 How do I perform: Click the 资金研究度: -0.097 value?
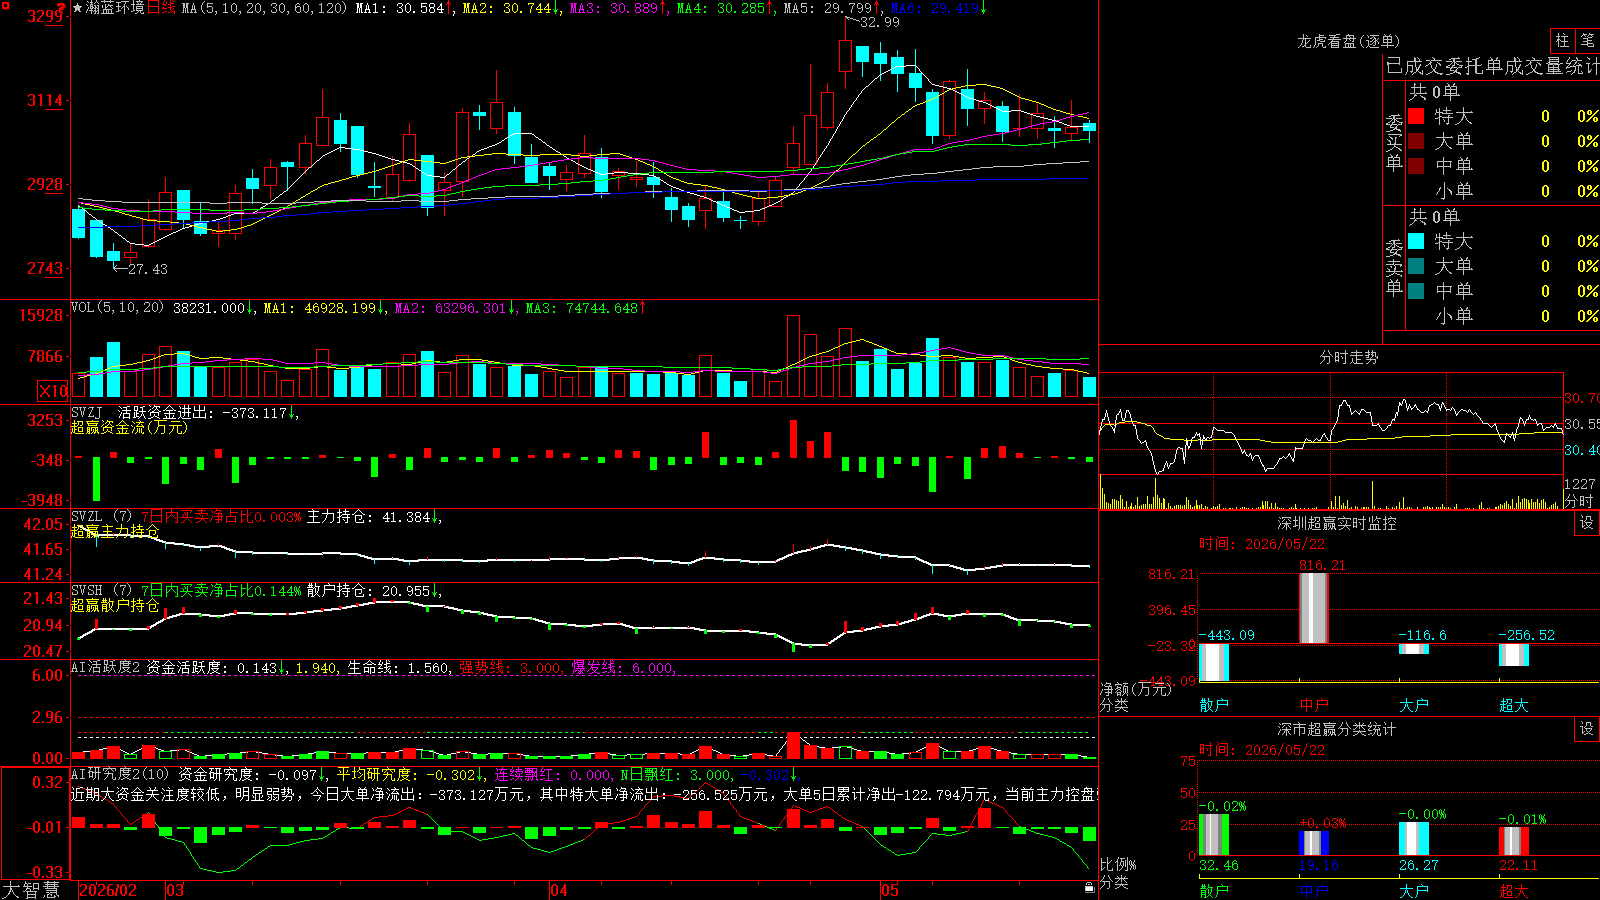click(x=248, y=775)
